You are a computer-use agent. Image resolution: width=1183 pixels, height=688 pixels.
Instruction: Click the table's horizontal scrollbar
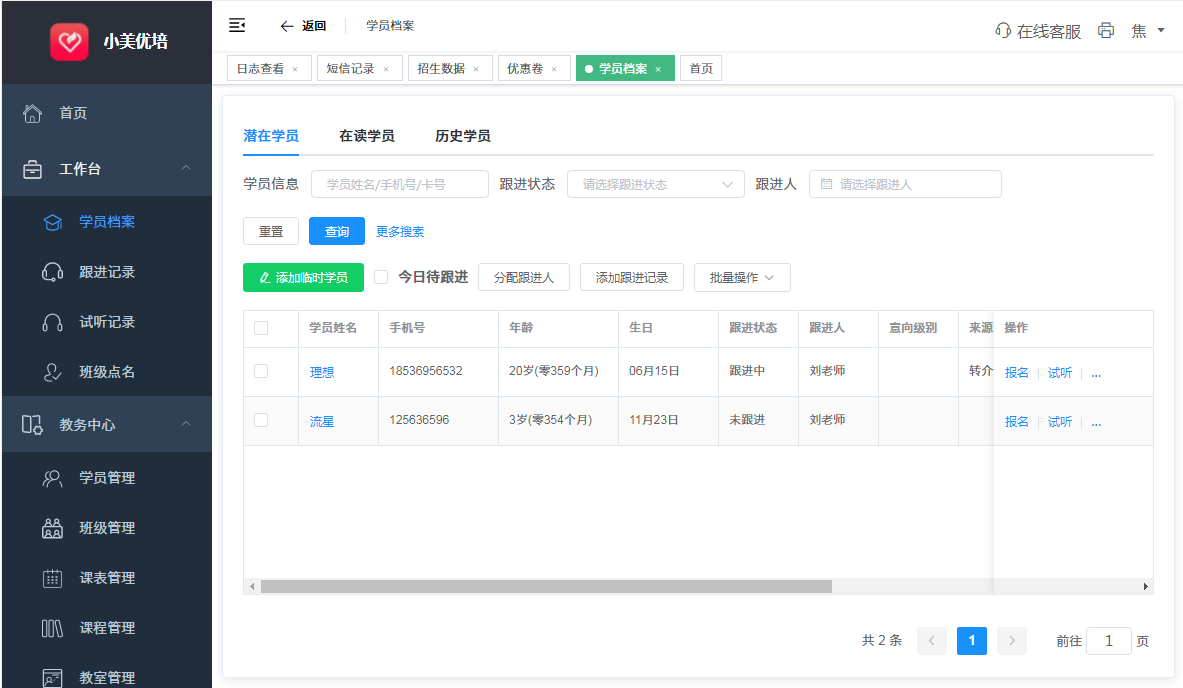pyautogui.click(x=546, y=587)
